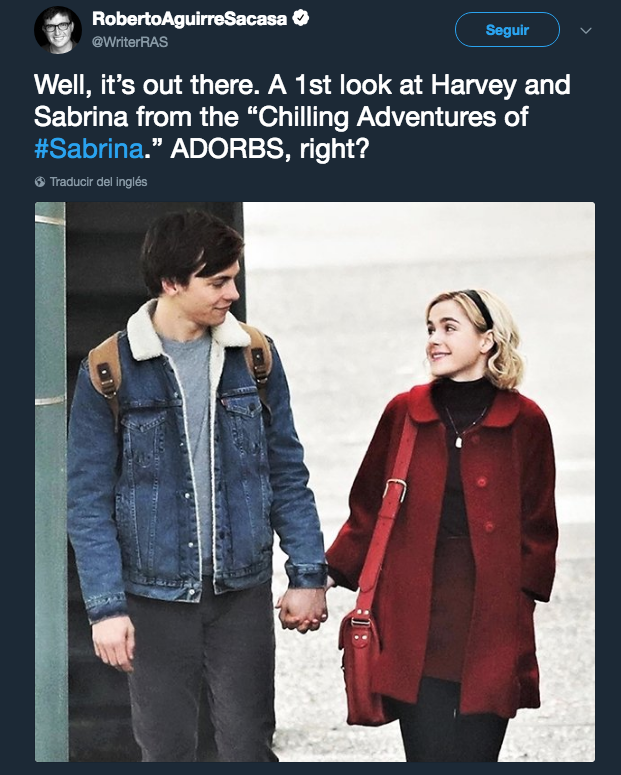Click the tan backpack strap in the photo
This screenshot has height=775, width=621.
tap(105, 373)
